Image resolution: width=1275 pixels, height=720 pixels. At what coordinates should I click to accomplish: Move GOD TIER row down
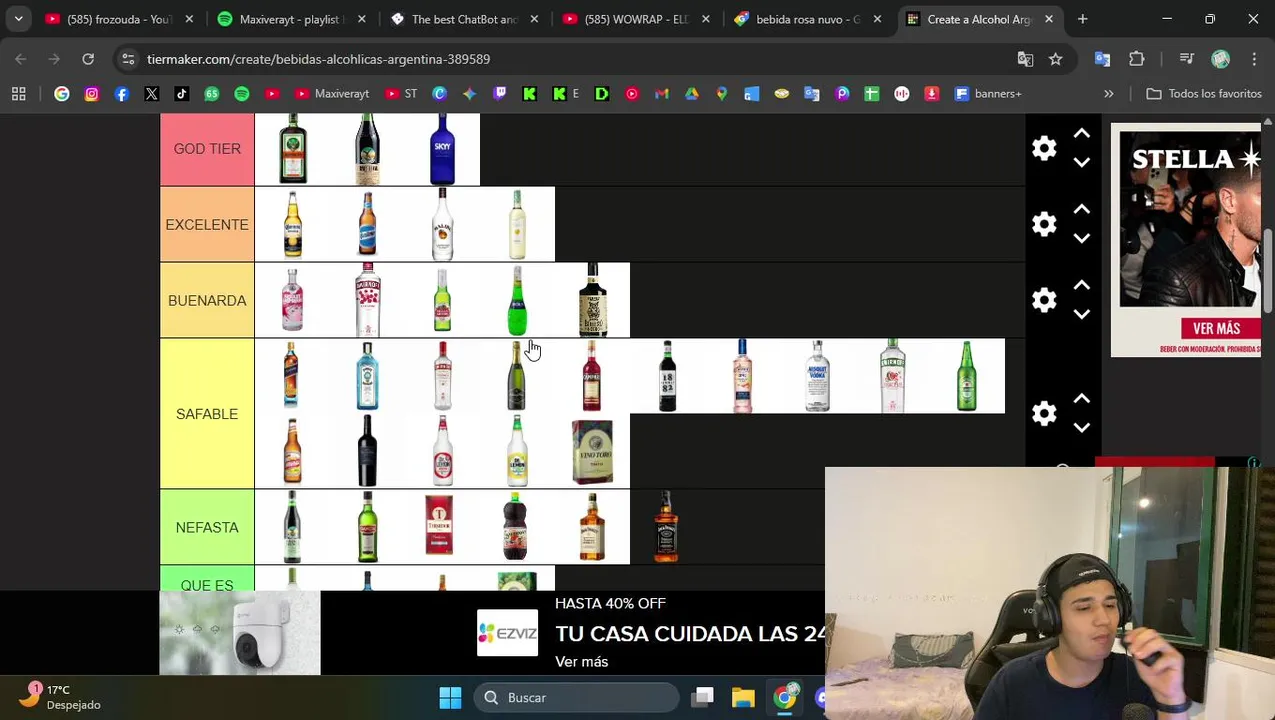[x=1081, y=162]
